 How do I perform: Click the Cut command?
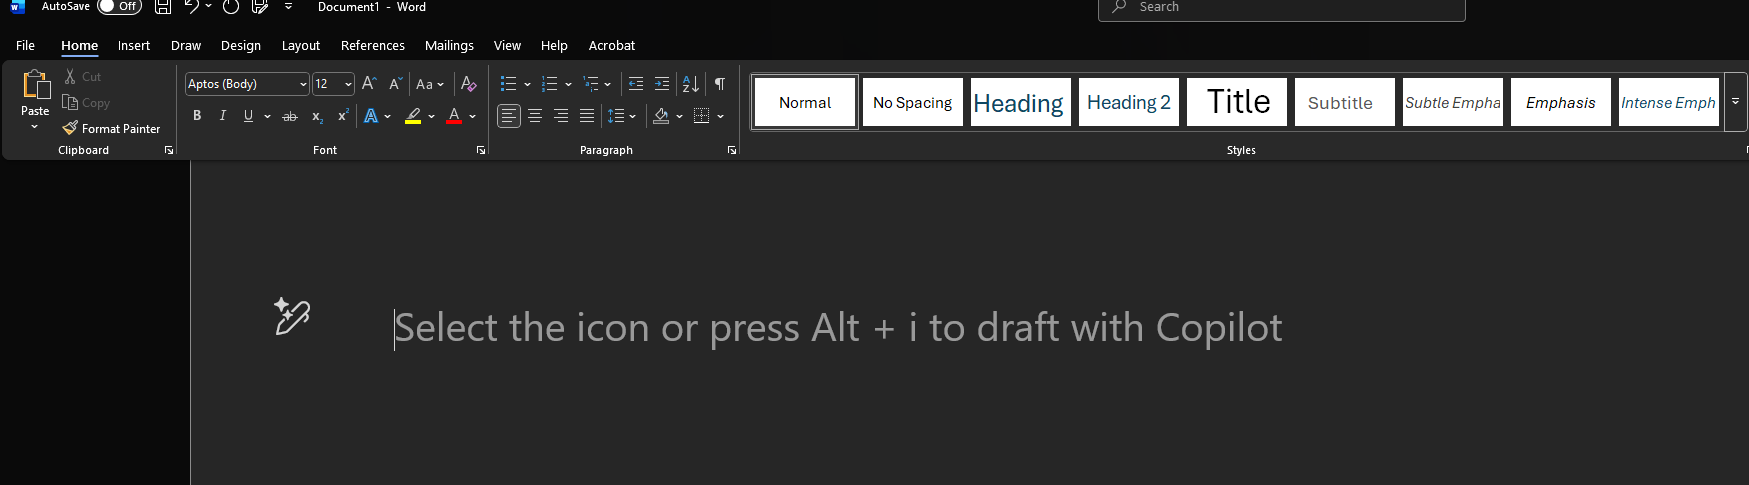pos(83,76)
